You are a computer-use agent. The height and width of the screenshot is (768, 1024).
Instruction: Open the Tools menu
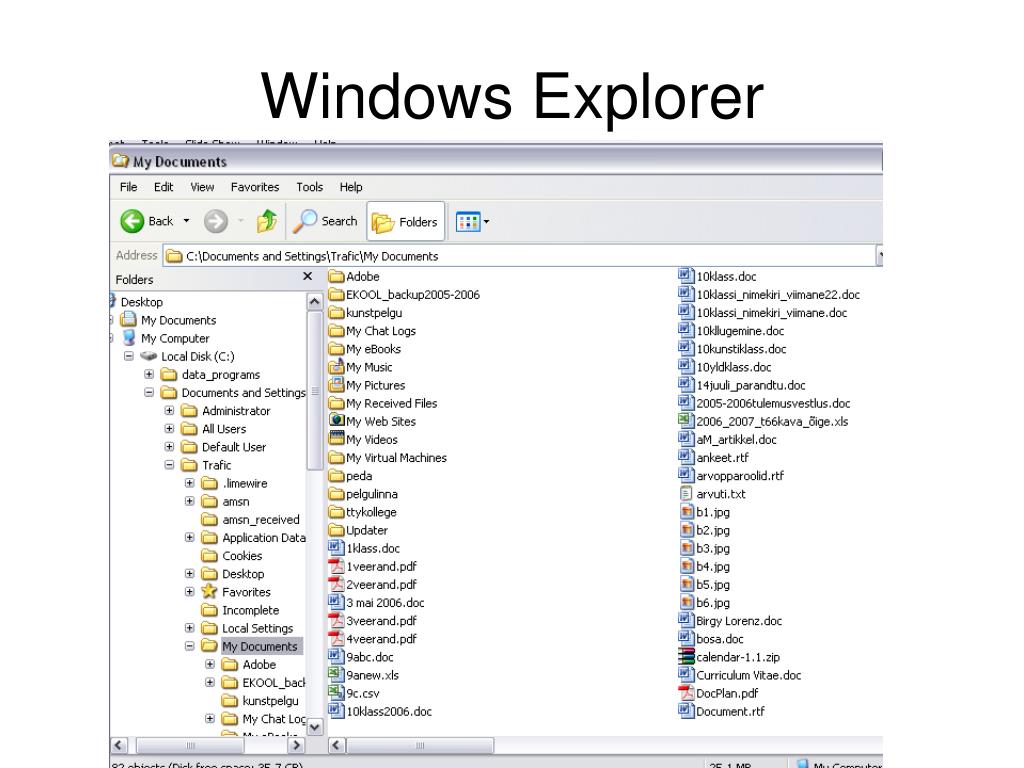310,187
